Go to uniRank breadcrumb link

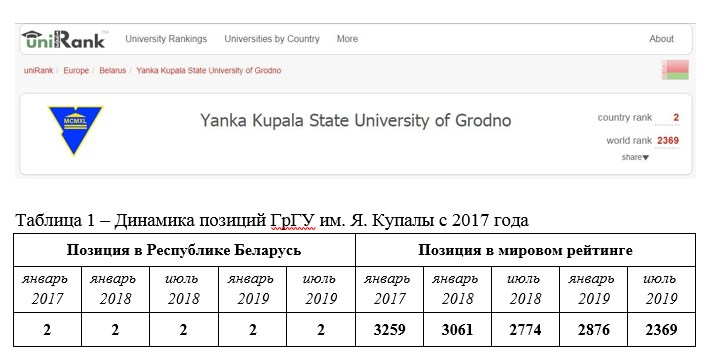38,71
